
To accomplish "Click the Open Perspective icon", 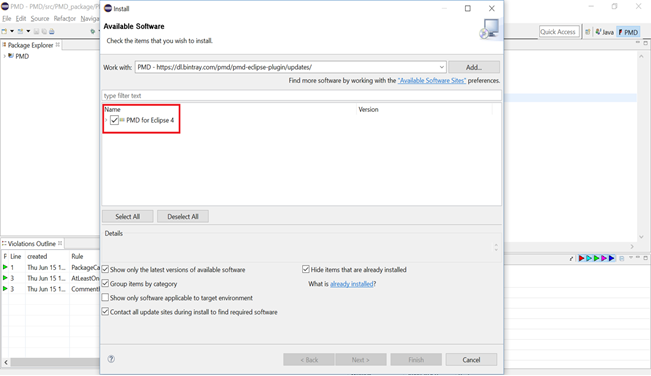I will pos(587,32).
